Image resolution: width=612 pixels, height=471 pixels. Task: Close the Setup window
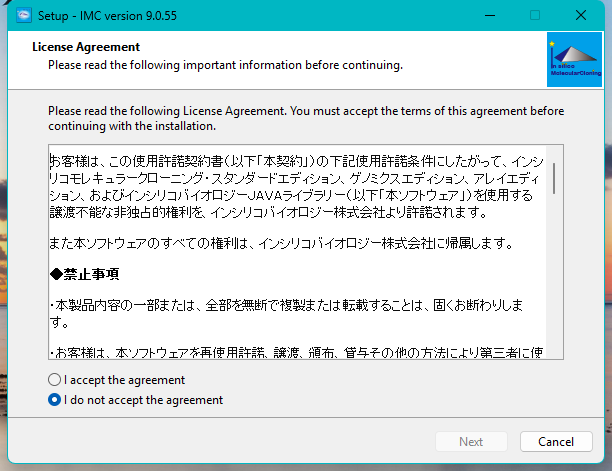point(581,16)
